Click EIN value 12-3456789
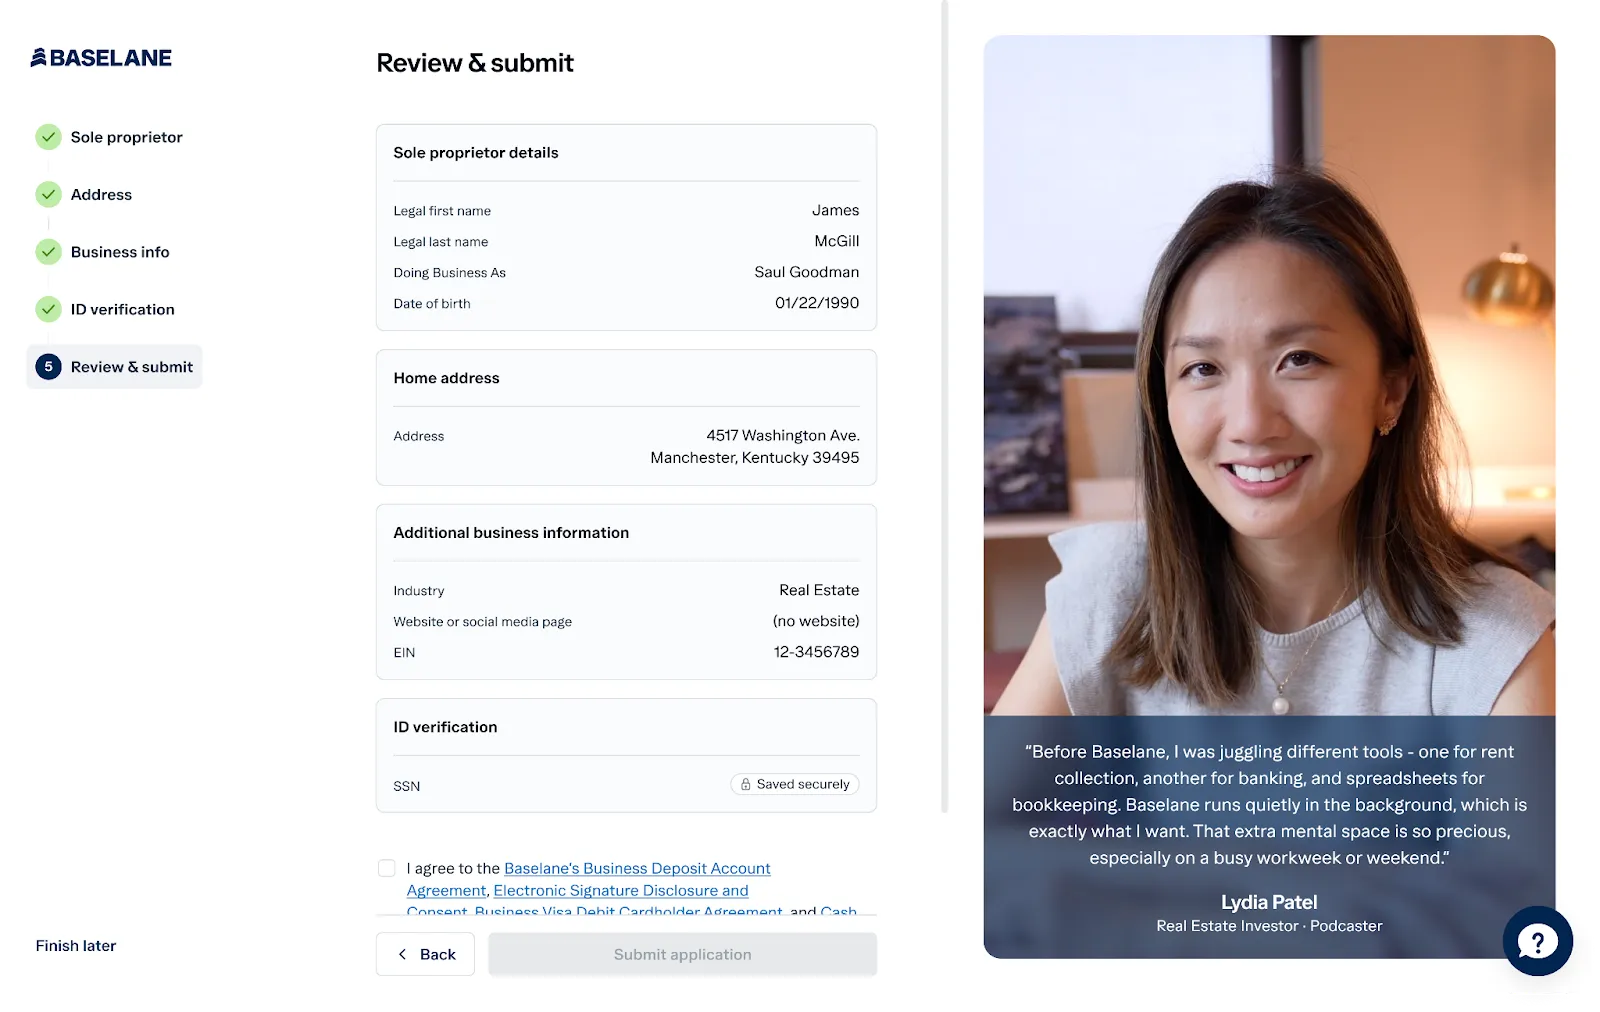The height and width of the screenshot is (1012, 1600). click(x=816, y=653)
